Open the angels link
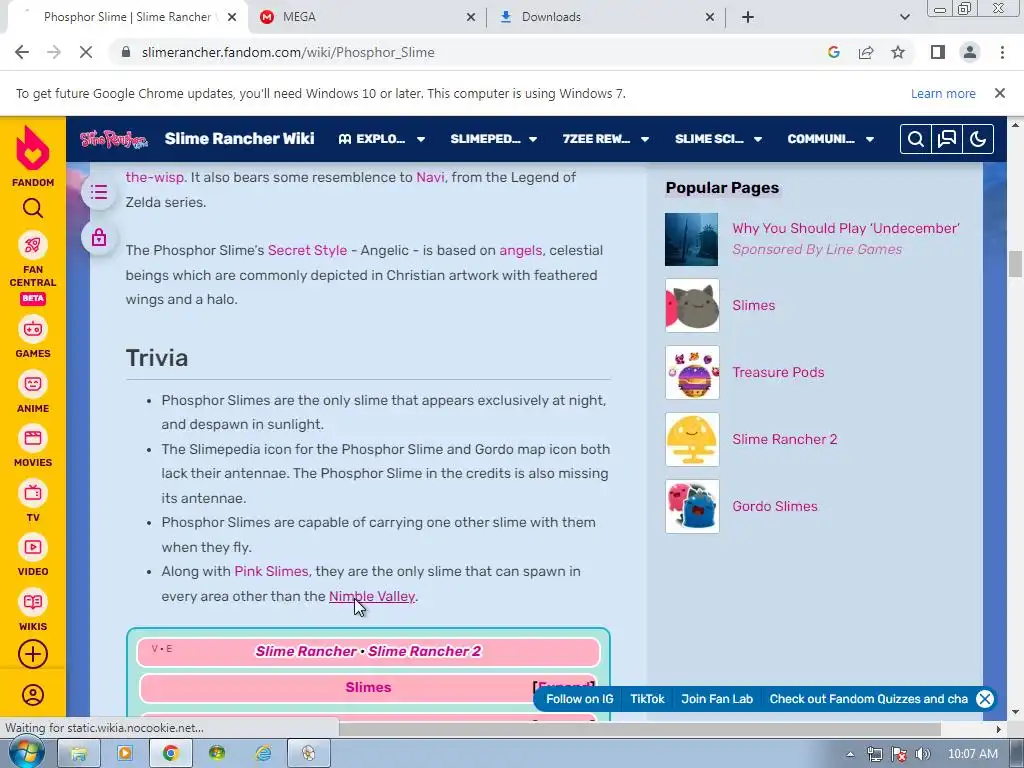 pos(520,250)
